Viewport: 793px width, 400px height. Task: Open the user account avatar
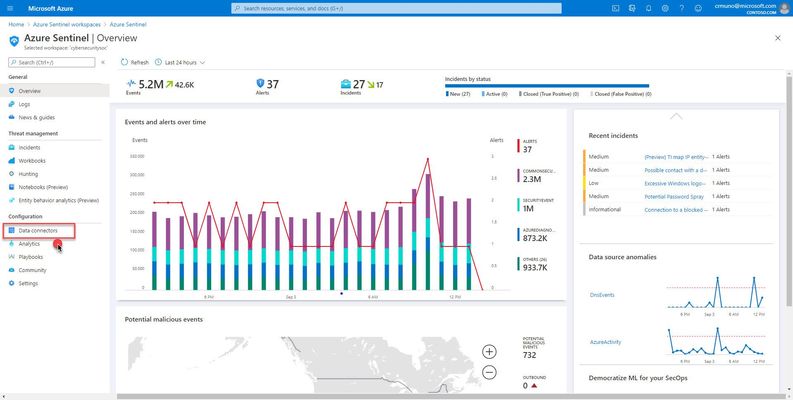(784, 8)
